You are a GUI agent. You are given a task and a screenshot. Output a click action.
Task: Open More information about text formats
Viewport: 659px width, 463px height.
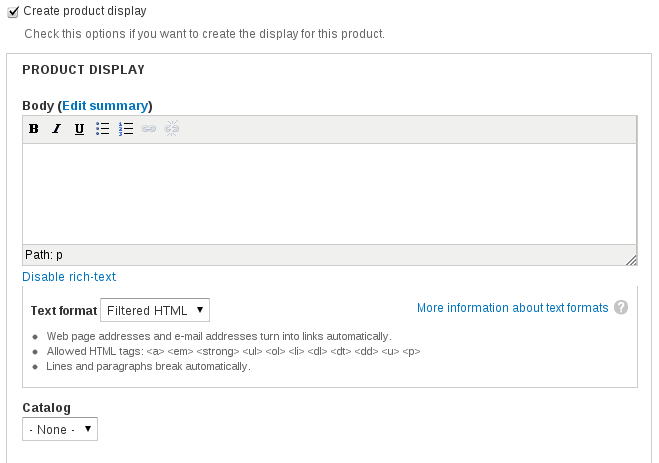pos(512,307)
